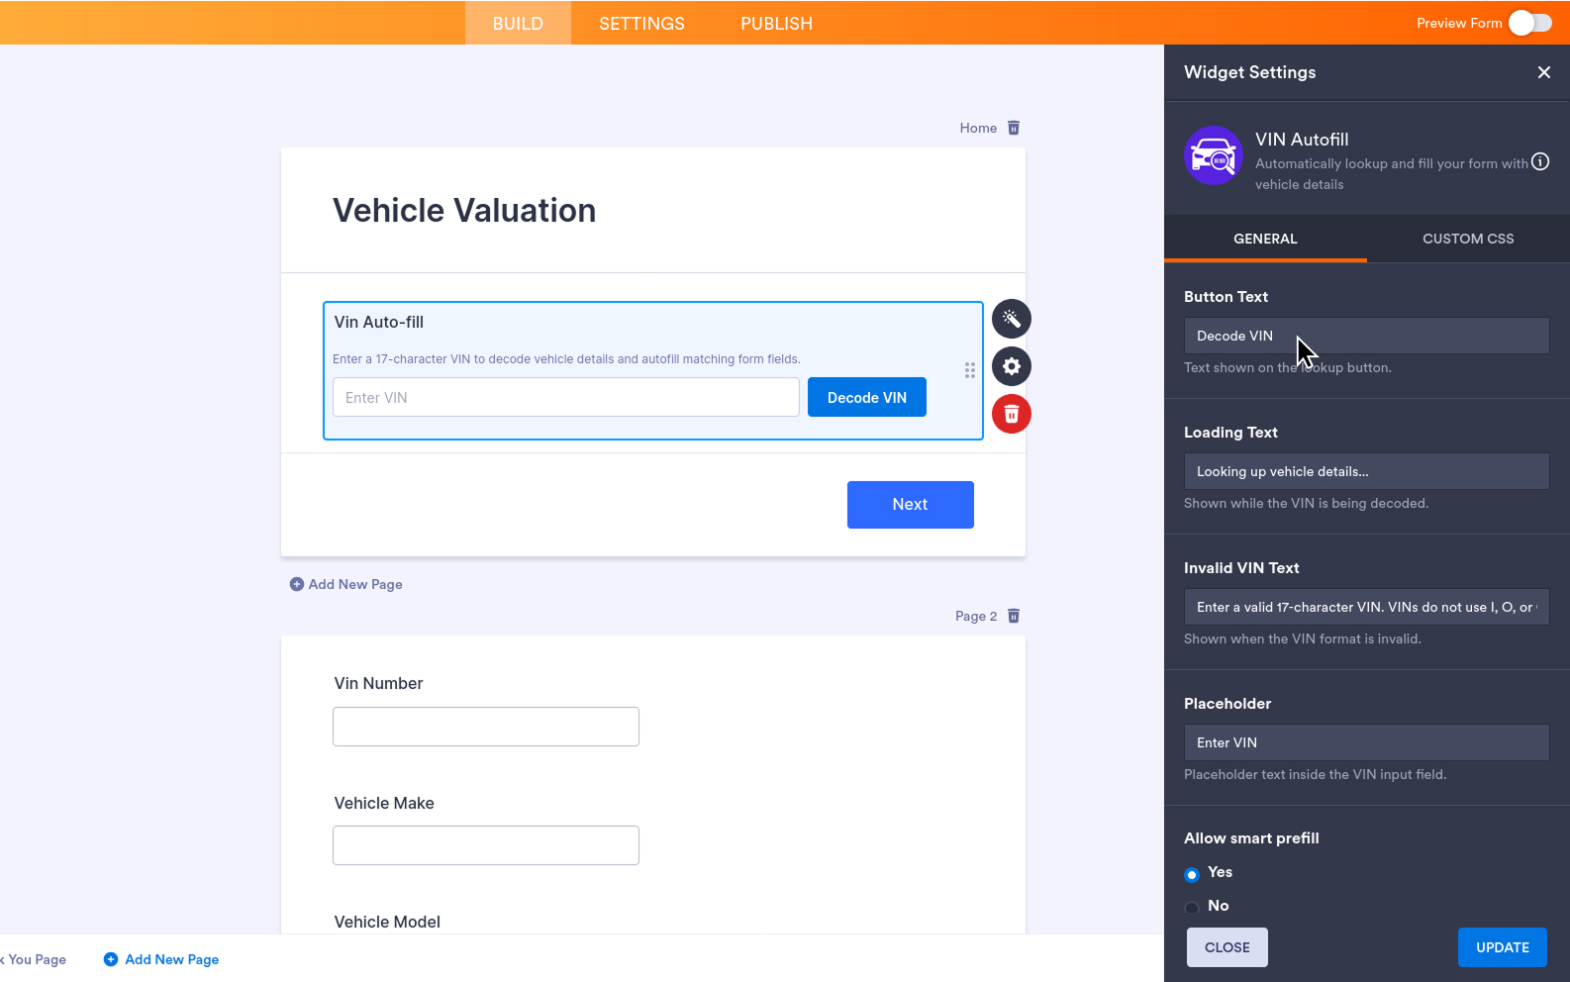Click plus icon in bottom bar Add New Page
Screen dimensions: 1570x982
click(x=111, y=959)
